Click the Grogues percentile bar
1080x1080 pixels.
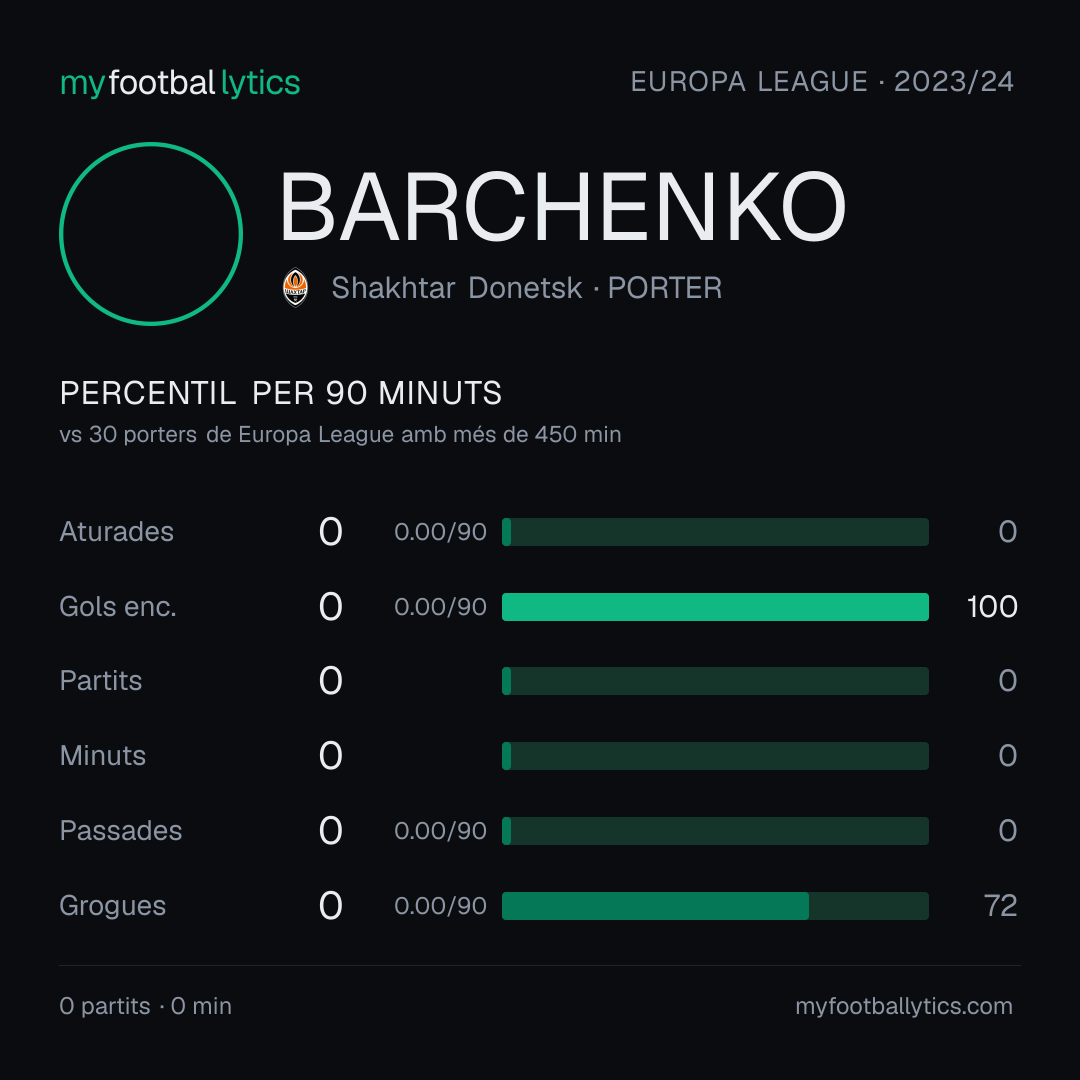[715, 906]
